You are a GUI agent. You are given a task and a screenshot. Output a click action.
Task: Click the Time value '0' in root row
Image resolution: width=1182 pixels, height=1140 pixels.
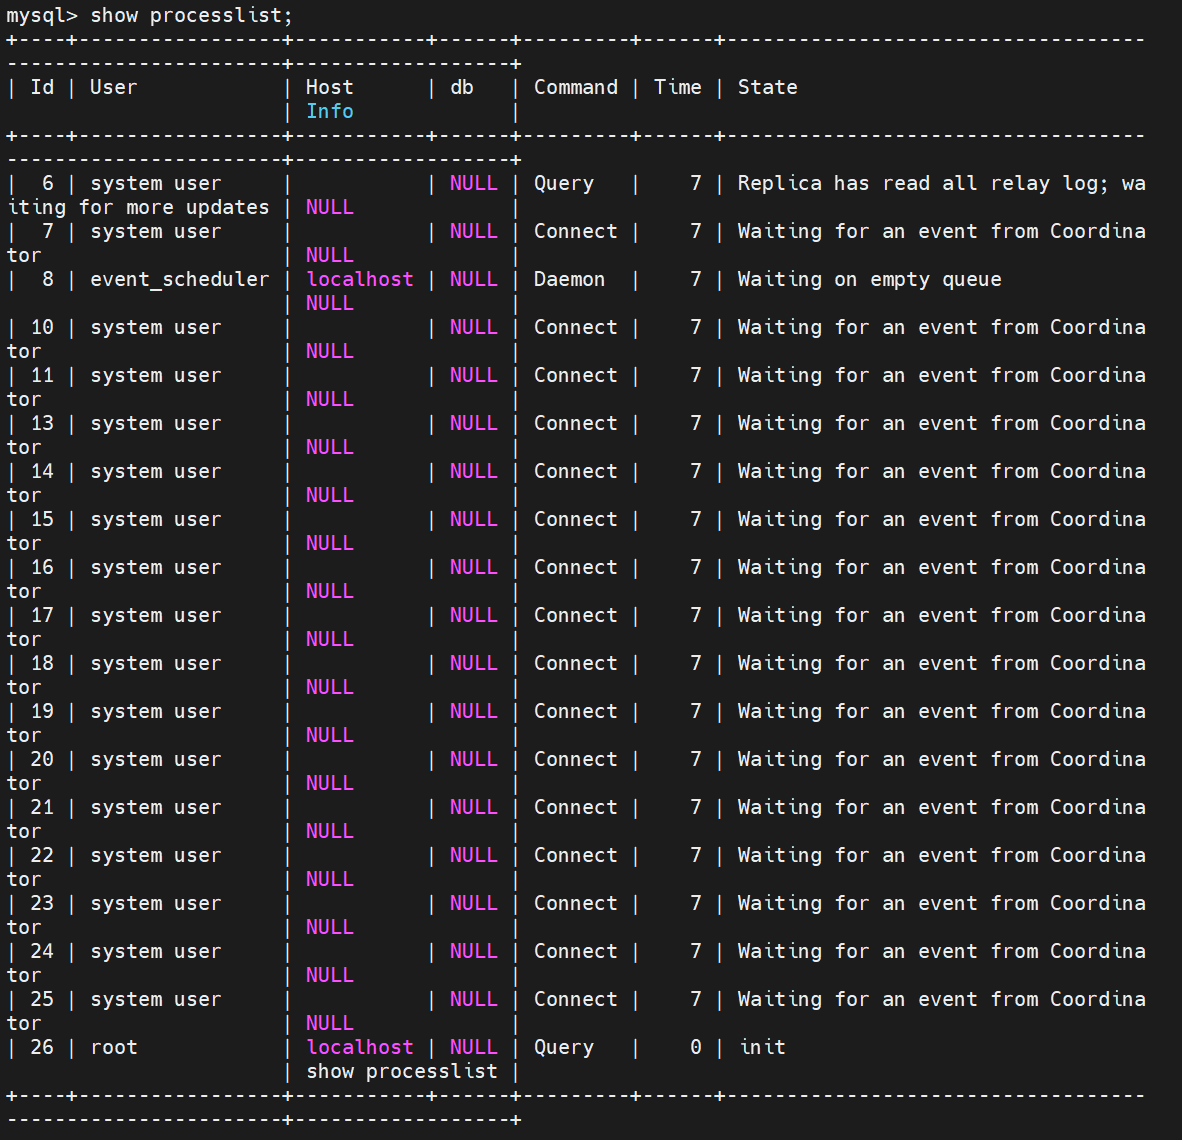[696, 1047]
